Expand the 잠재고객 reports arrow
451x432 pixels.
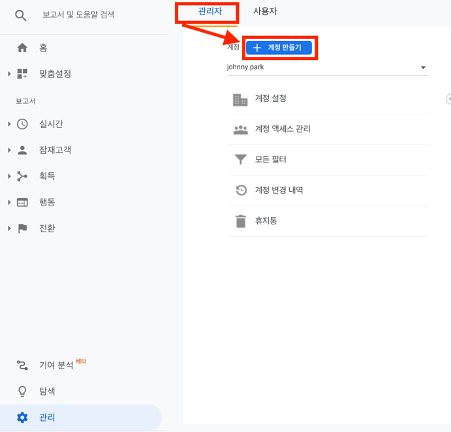point(9,150)
